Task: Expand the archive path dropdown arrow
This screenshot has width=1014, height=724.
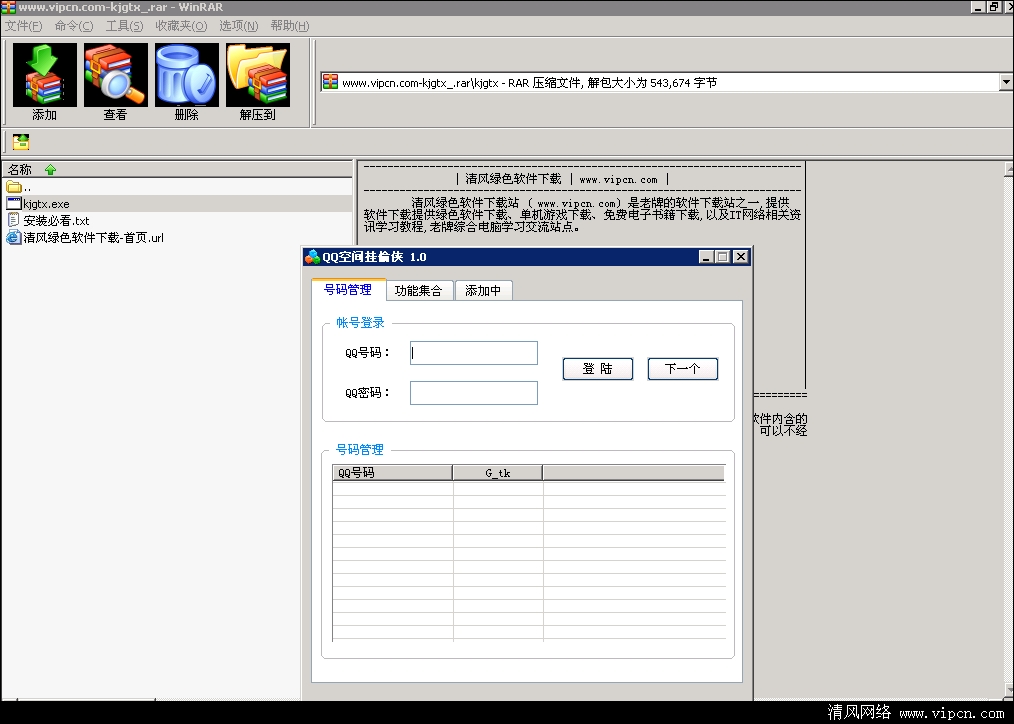Action: coord(1006,82)
